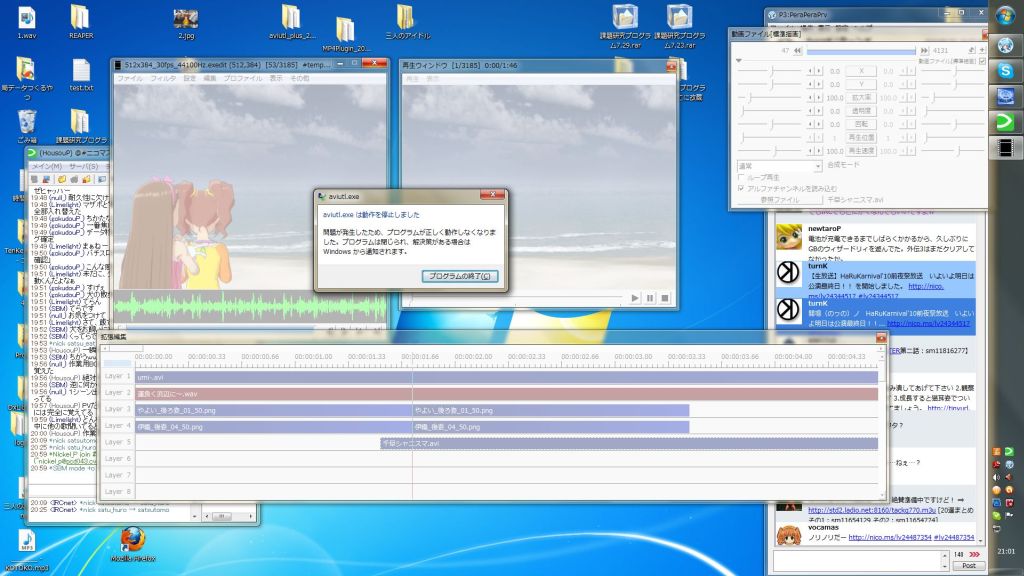Open the browser globe icon in taskbar

[x=1005, y=45]
